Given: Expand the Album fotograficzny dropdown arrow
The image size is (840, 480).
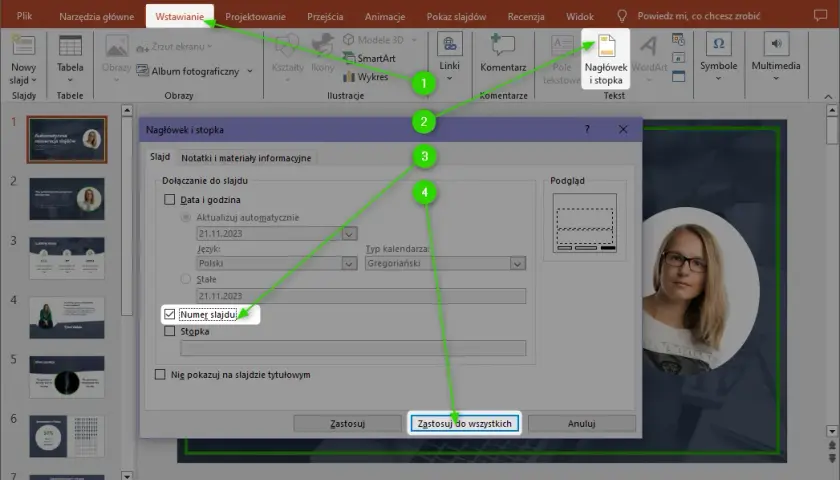Looking at the screenshot, I should point(250,71).
